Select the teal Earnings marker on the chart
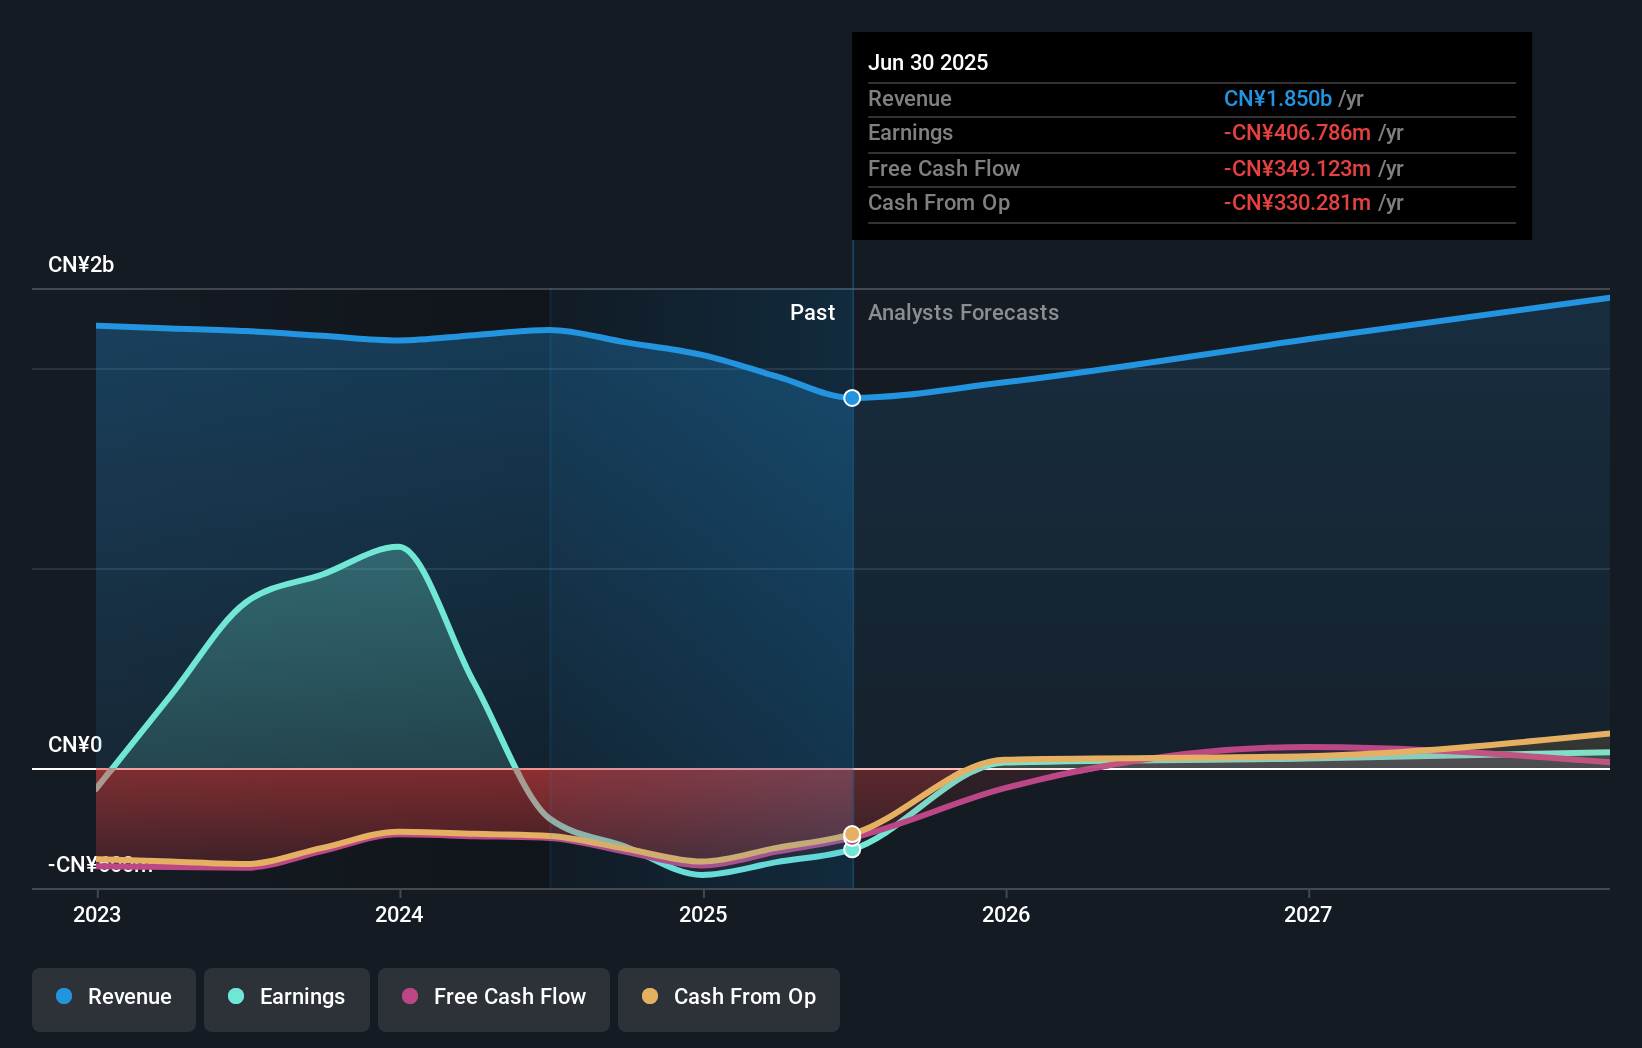 pyautogui.click(x=851, y=849)
